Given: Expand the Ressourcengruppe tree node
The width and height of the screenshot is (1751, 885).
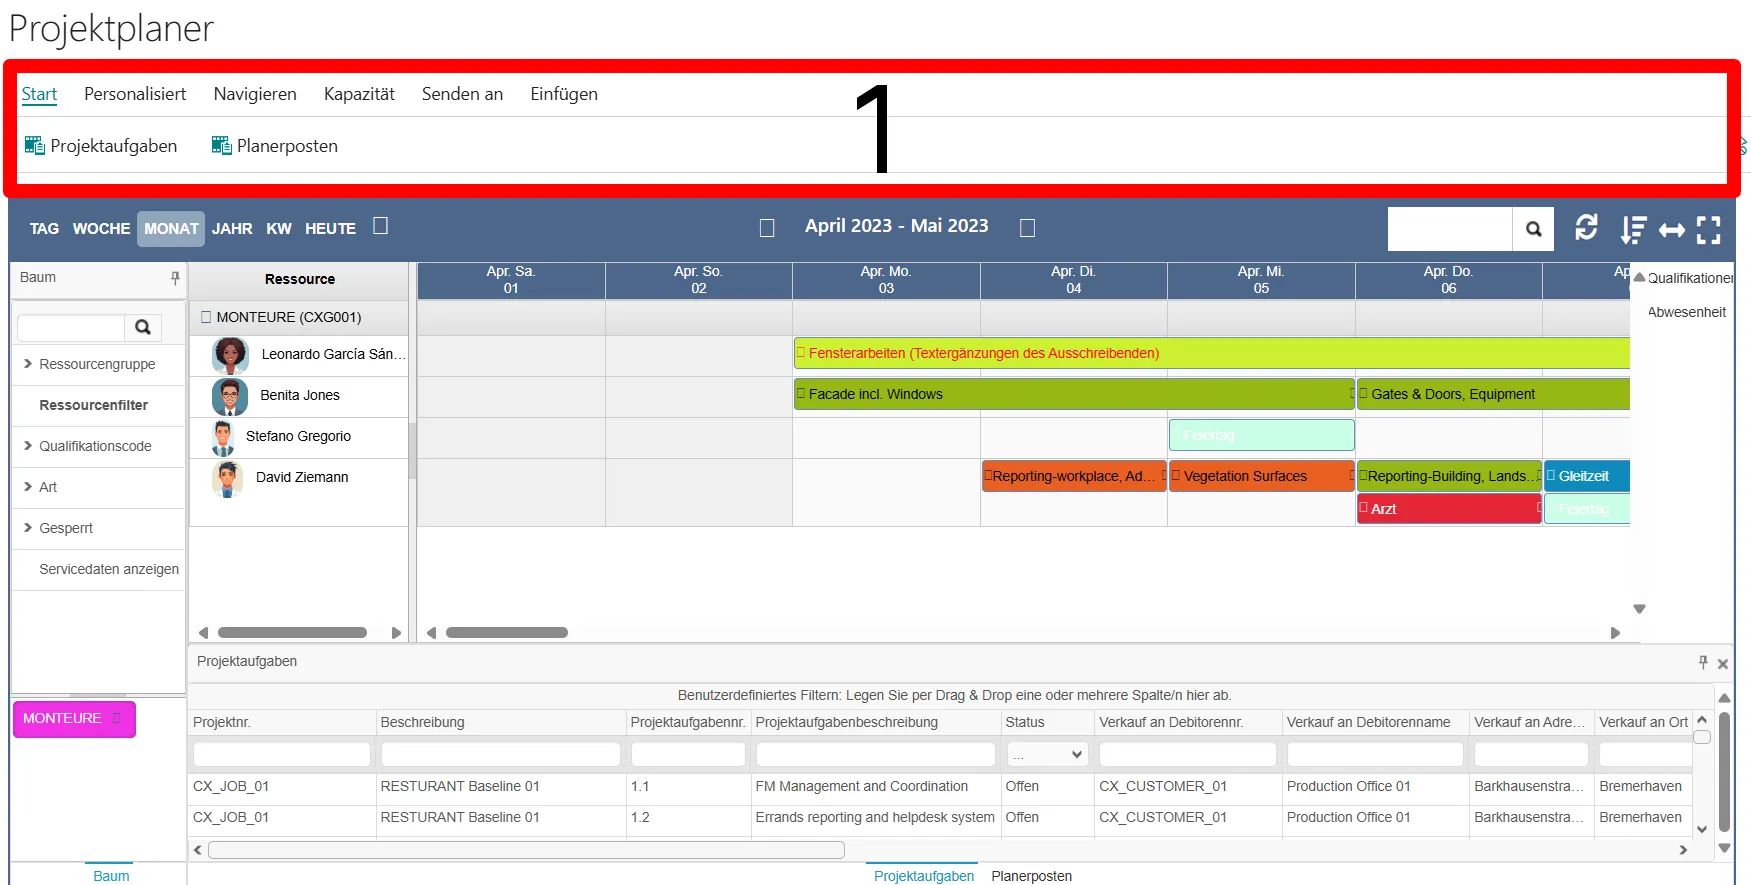Looking at the screenshot, I should coord(28,364).
